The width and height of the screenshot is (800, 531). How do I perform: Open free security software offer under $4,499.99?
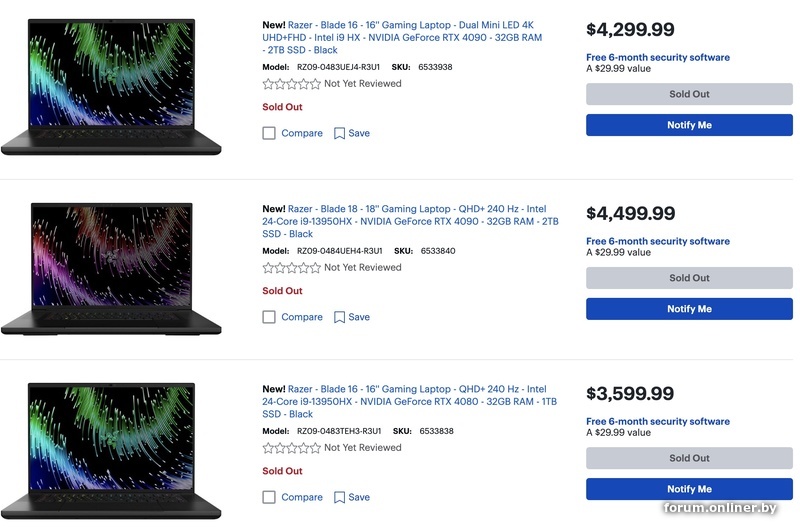pos(657,241)
